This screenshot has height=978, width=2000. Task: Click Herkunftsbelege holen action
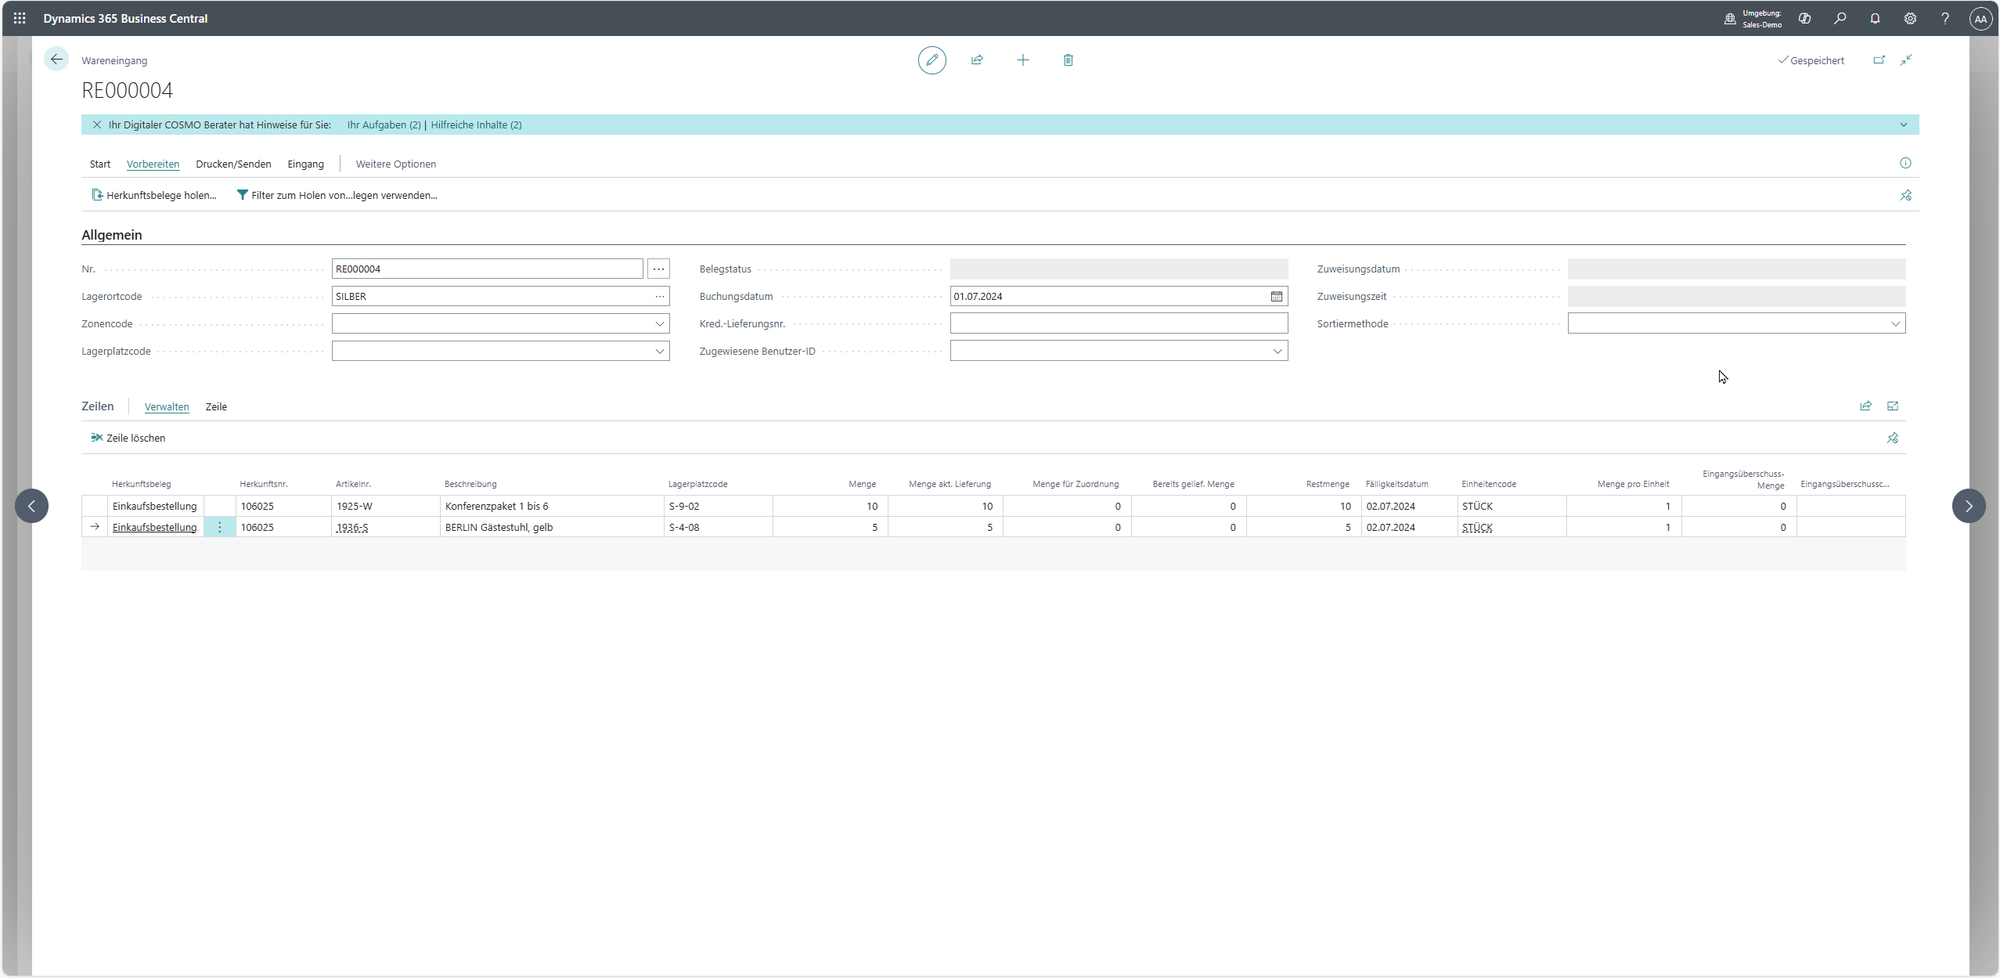(154, 195)
